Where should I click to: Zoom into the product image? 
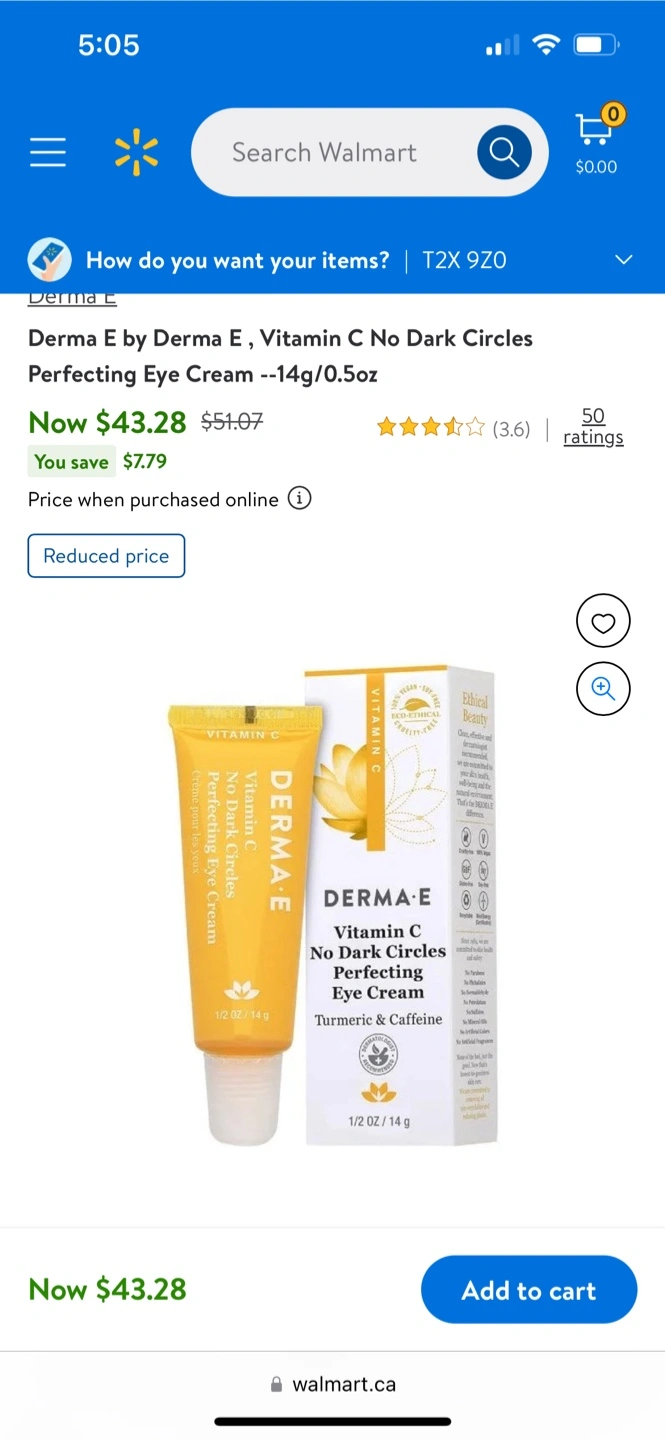[x=603, y=688]
